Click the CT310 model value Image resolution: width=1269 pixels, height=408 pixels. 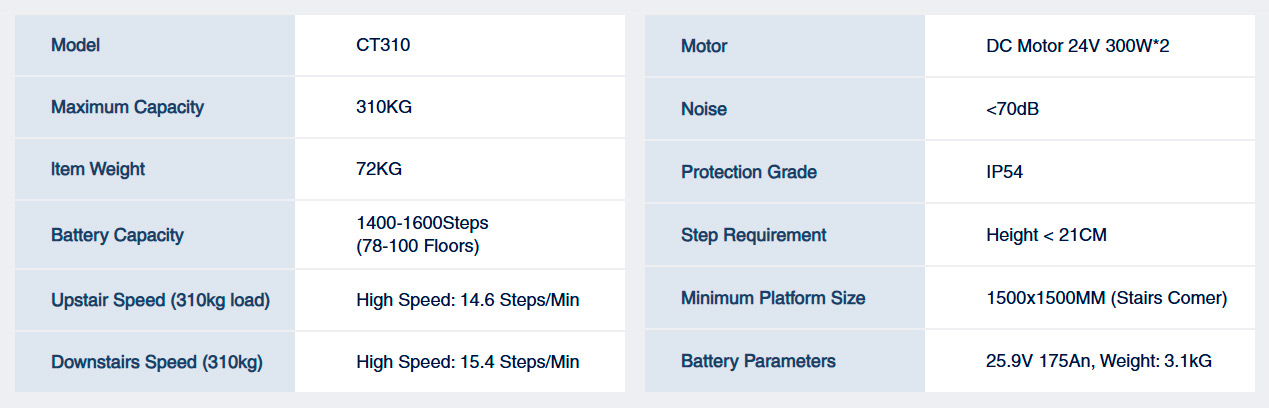click(381, 45)
